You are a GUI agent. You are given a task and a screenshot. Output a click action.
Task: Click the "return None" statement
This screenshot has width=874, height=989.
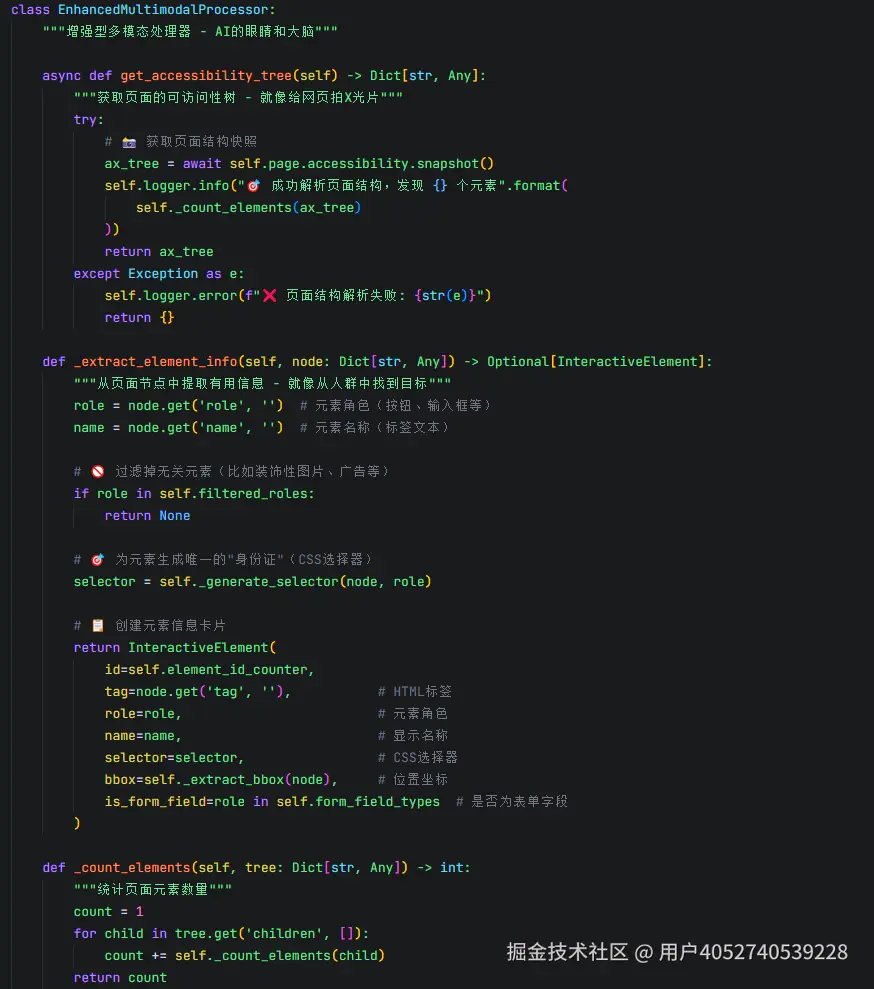pos(148,516)
